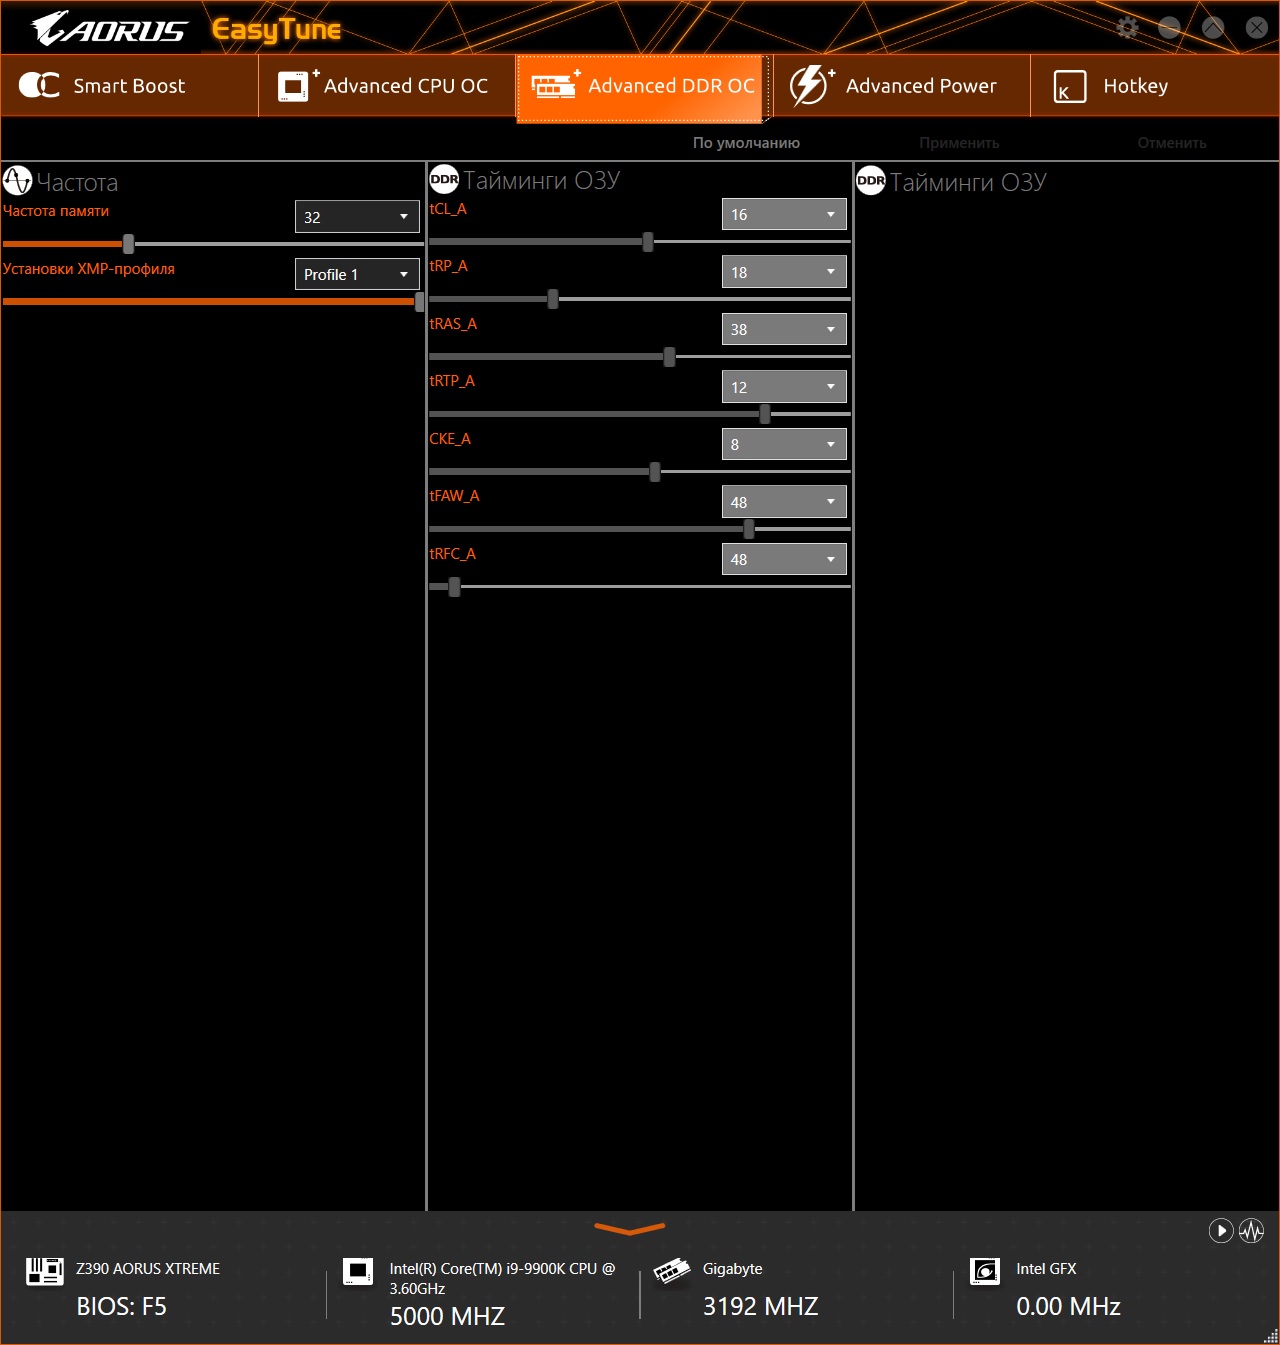Click the Частота памяти slider handle
Viewport: 1280px width, 1345px height.
point(128,244)
